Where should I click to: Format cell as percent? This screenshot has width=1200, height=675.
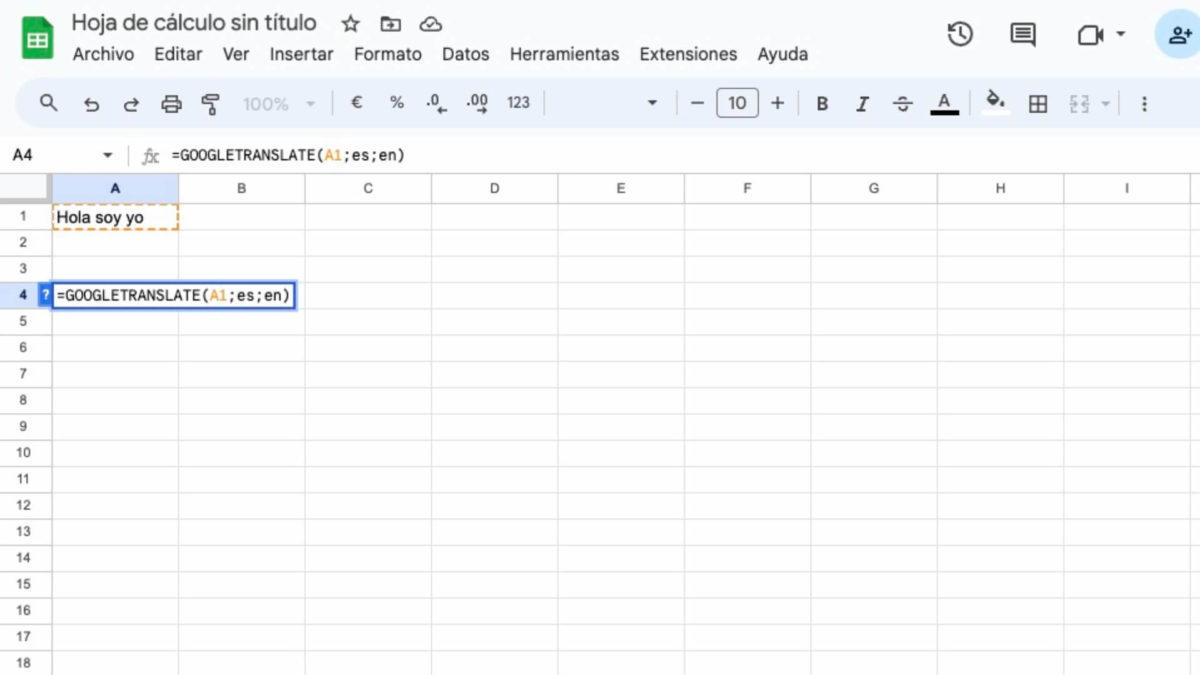click(397, 103)
